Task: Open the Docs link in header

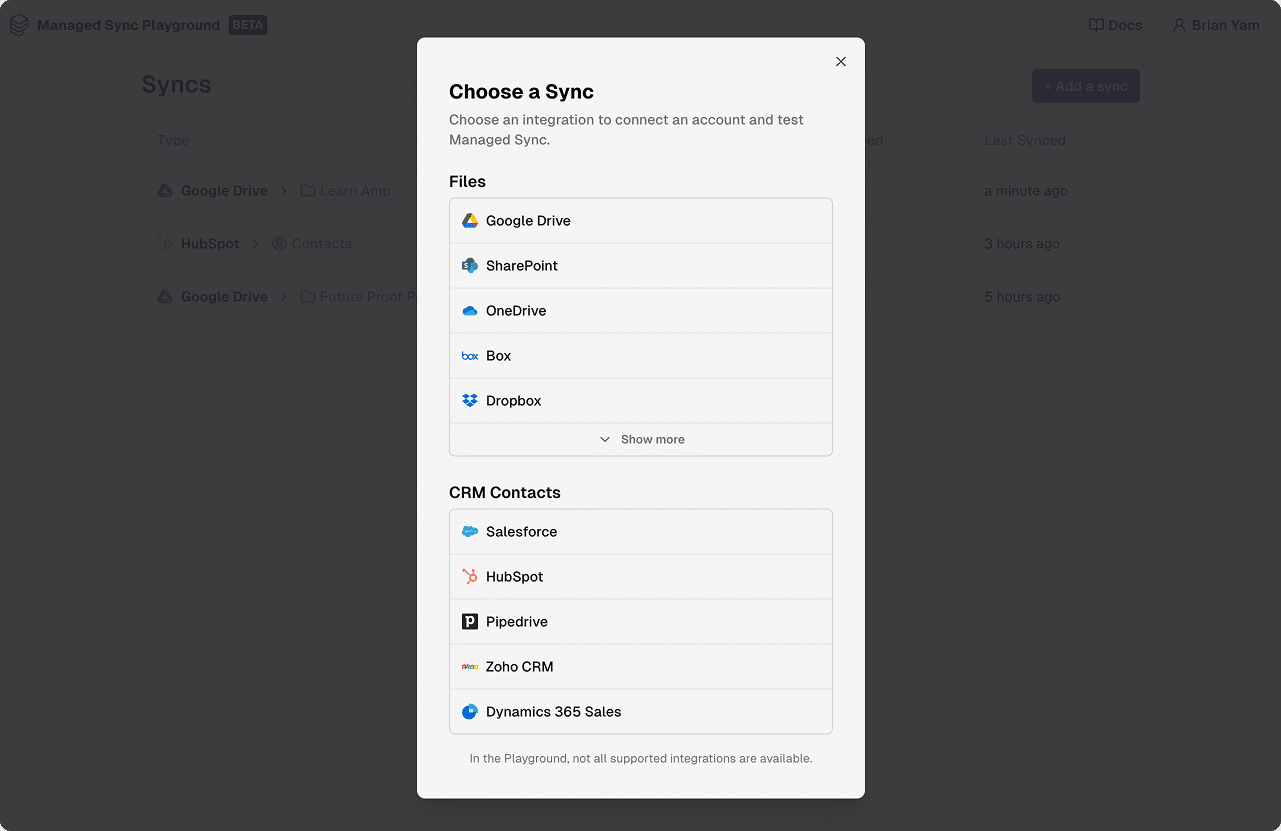Action: tap(1115, 25)
